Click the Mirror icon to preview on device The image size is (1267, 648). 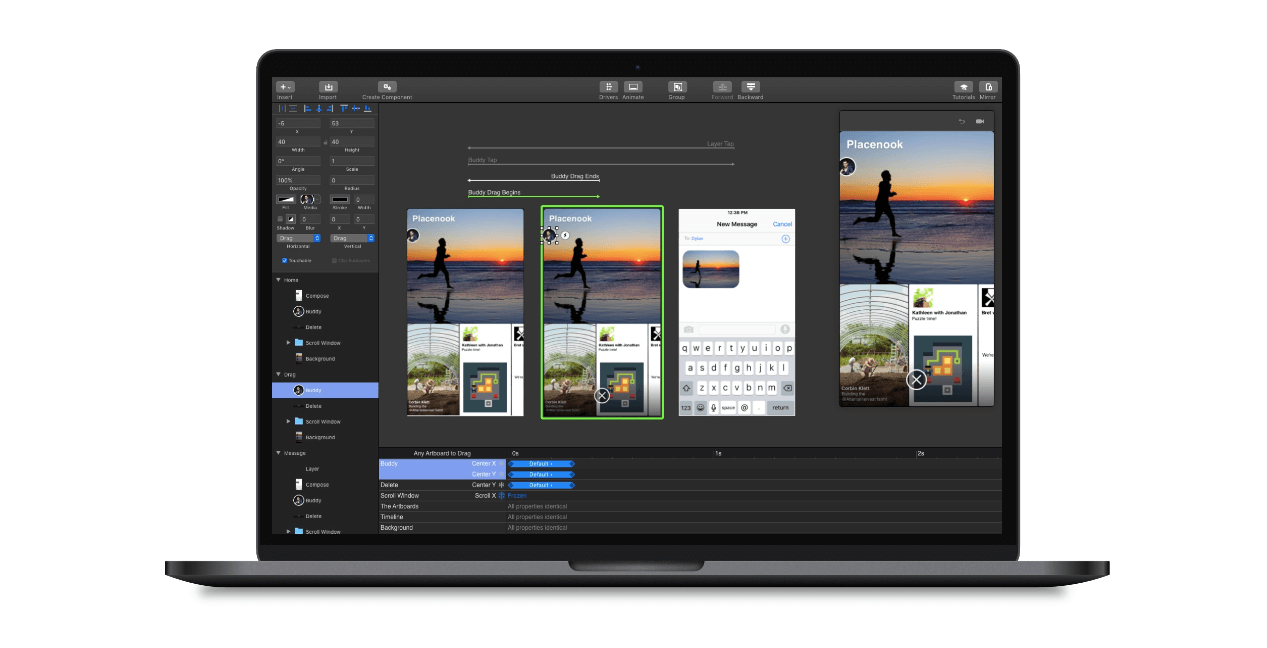pyautogui.click(x=988, y=88)
